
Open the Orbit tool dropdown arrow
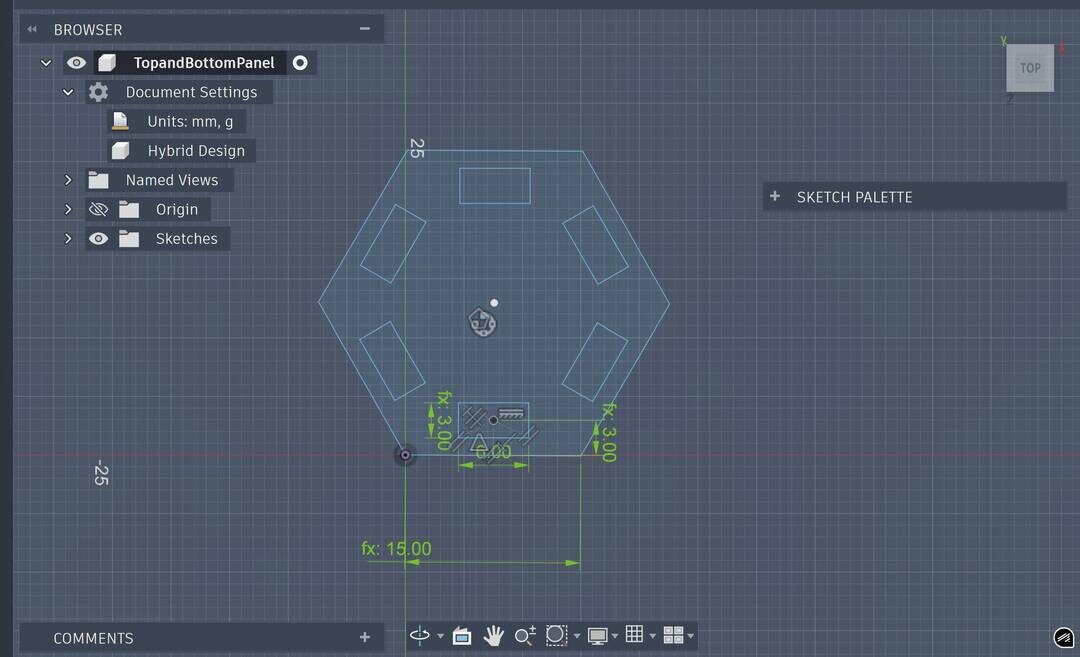tap(440, 636)
